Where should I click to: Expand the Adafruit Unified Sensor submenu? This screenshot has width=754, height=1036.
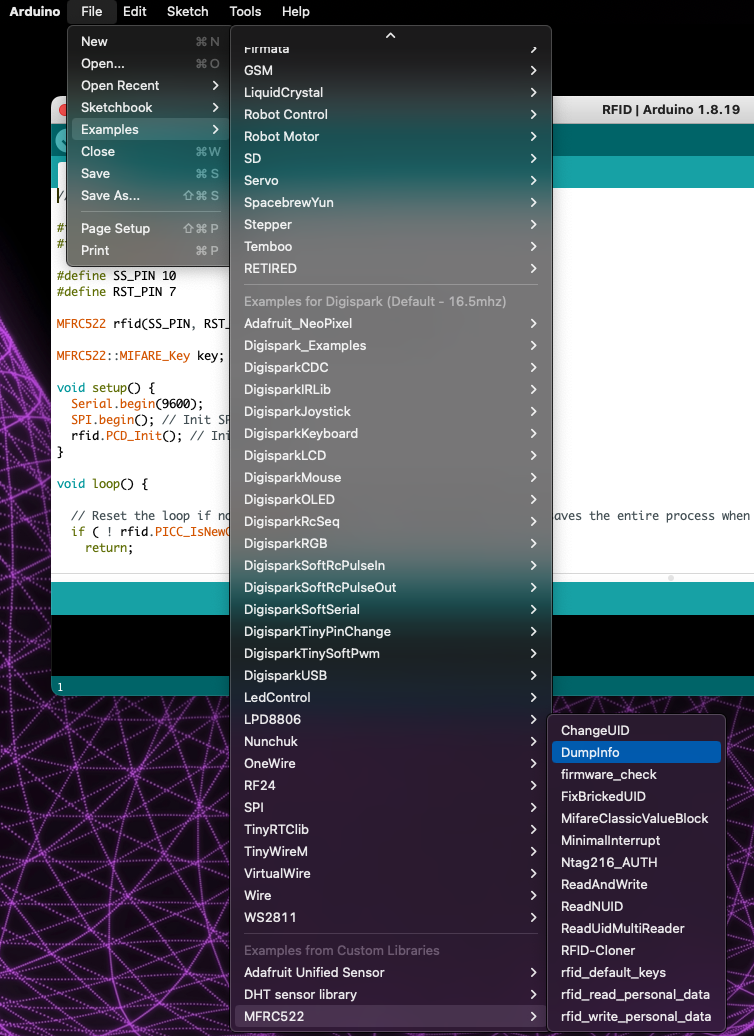(390, 973)
